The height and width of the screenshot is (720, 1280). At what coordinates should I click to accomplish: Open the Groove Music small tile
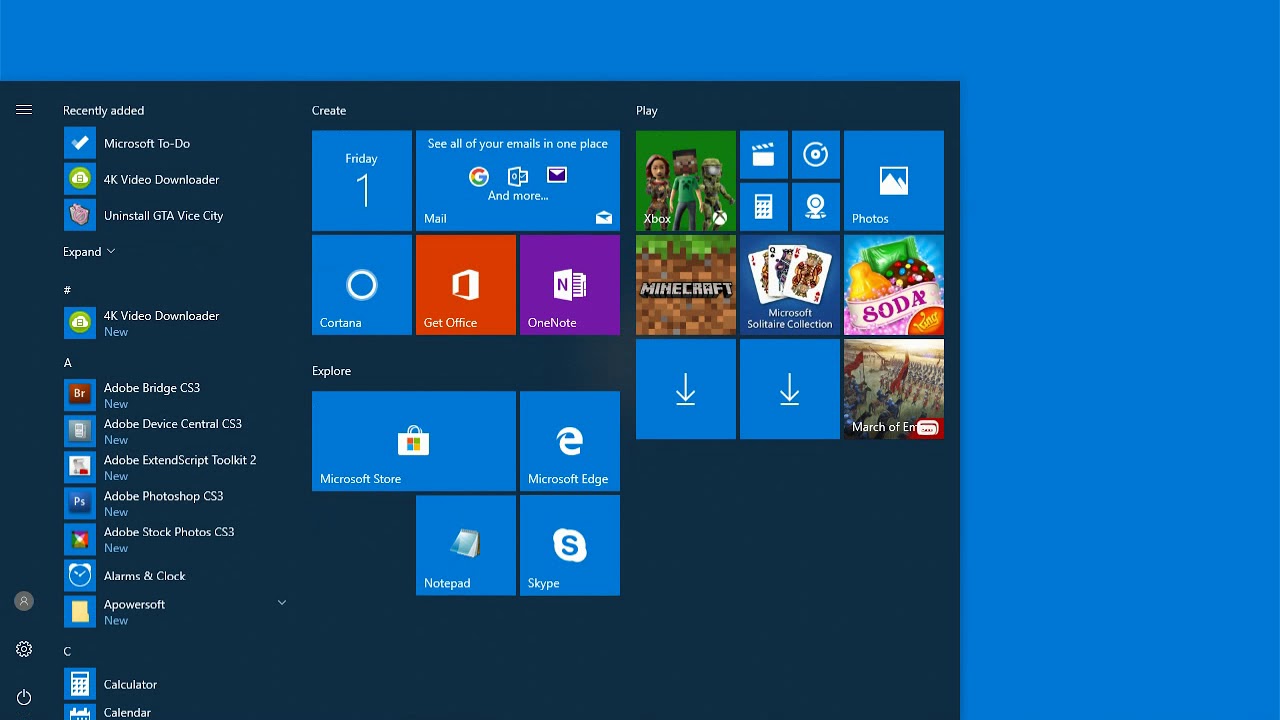coord(816,155)
